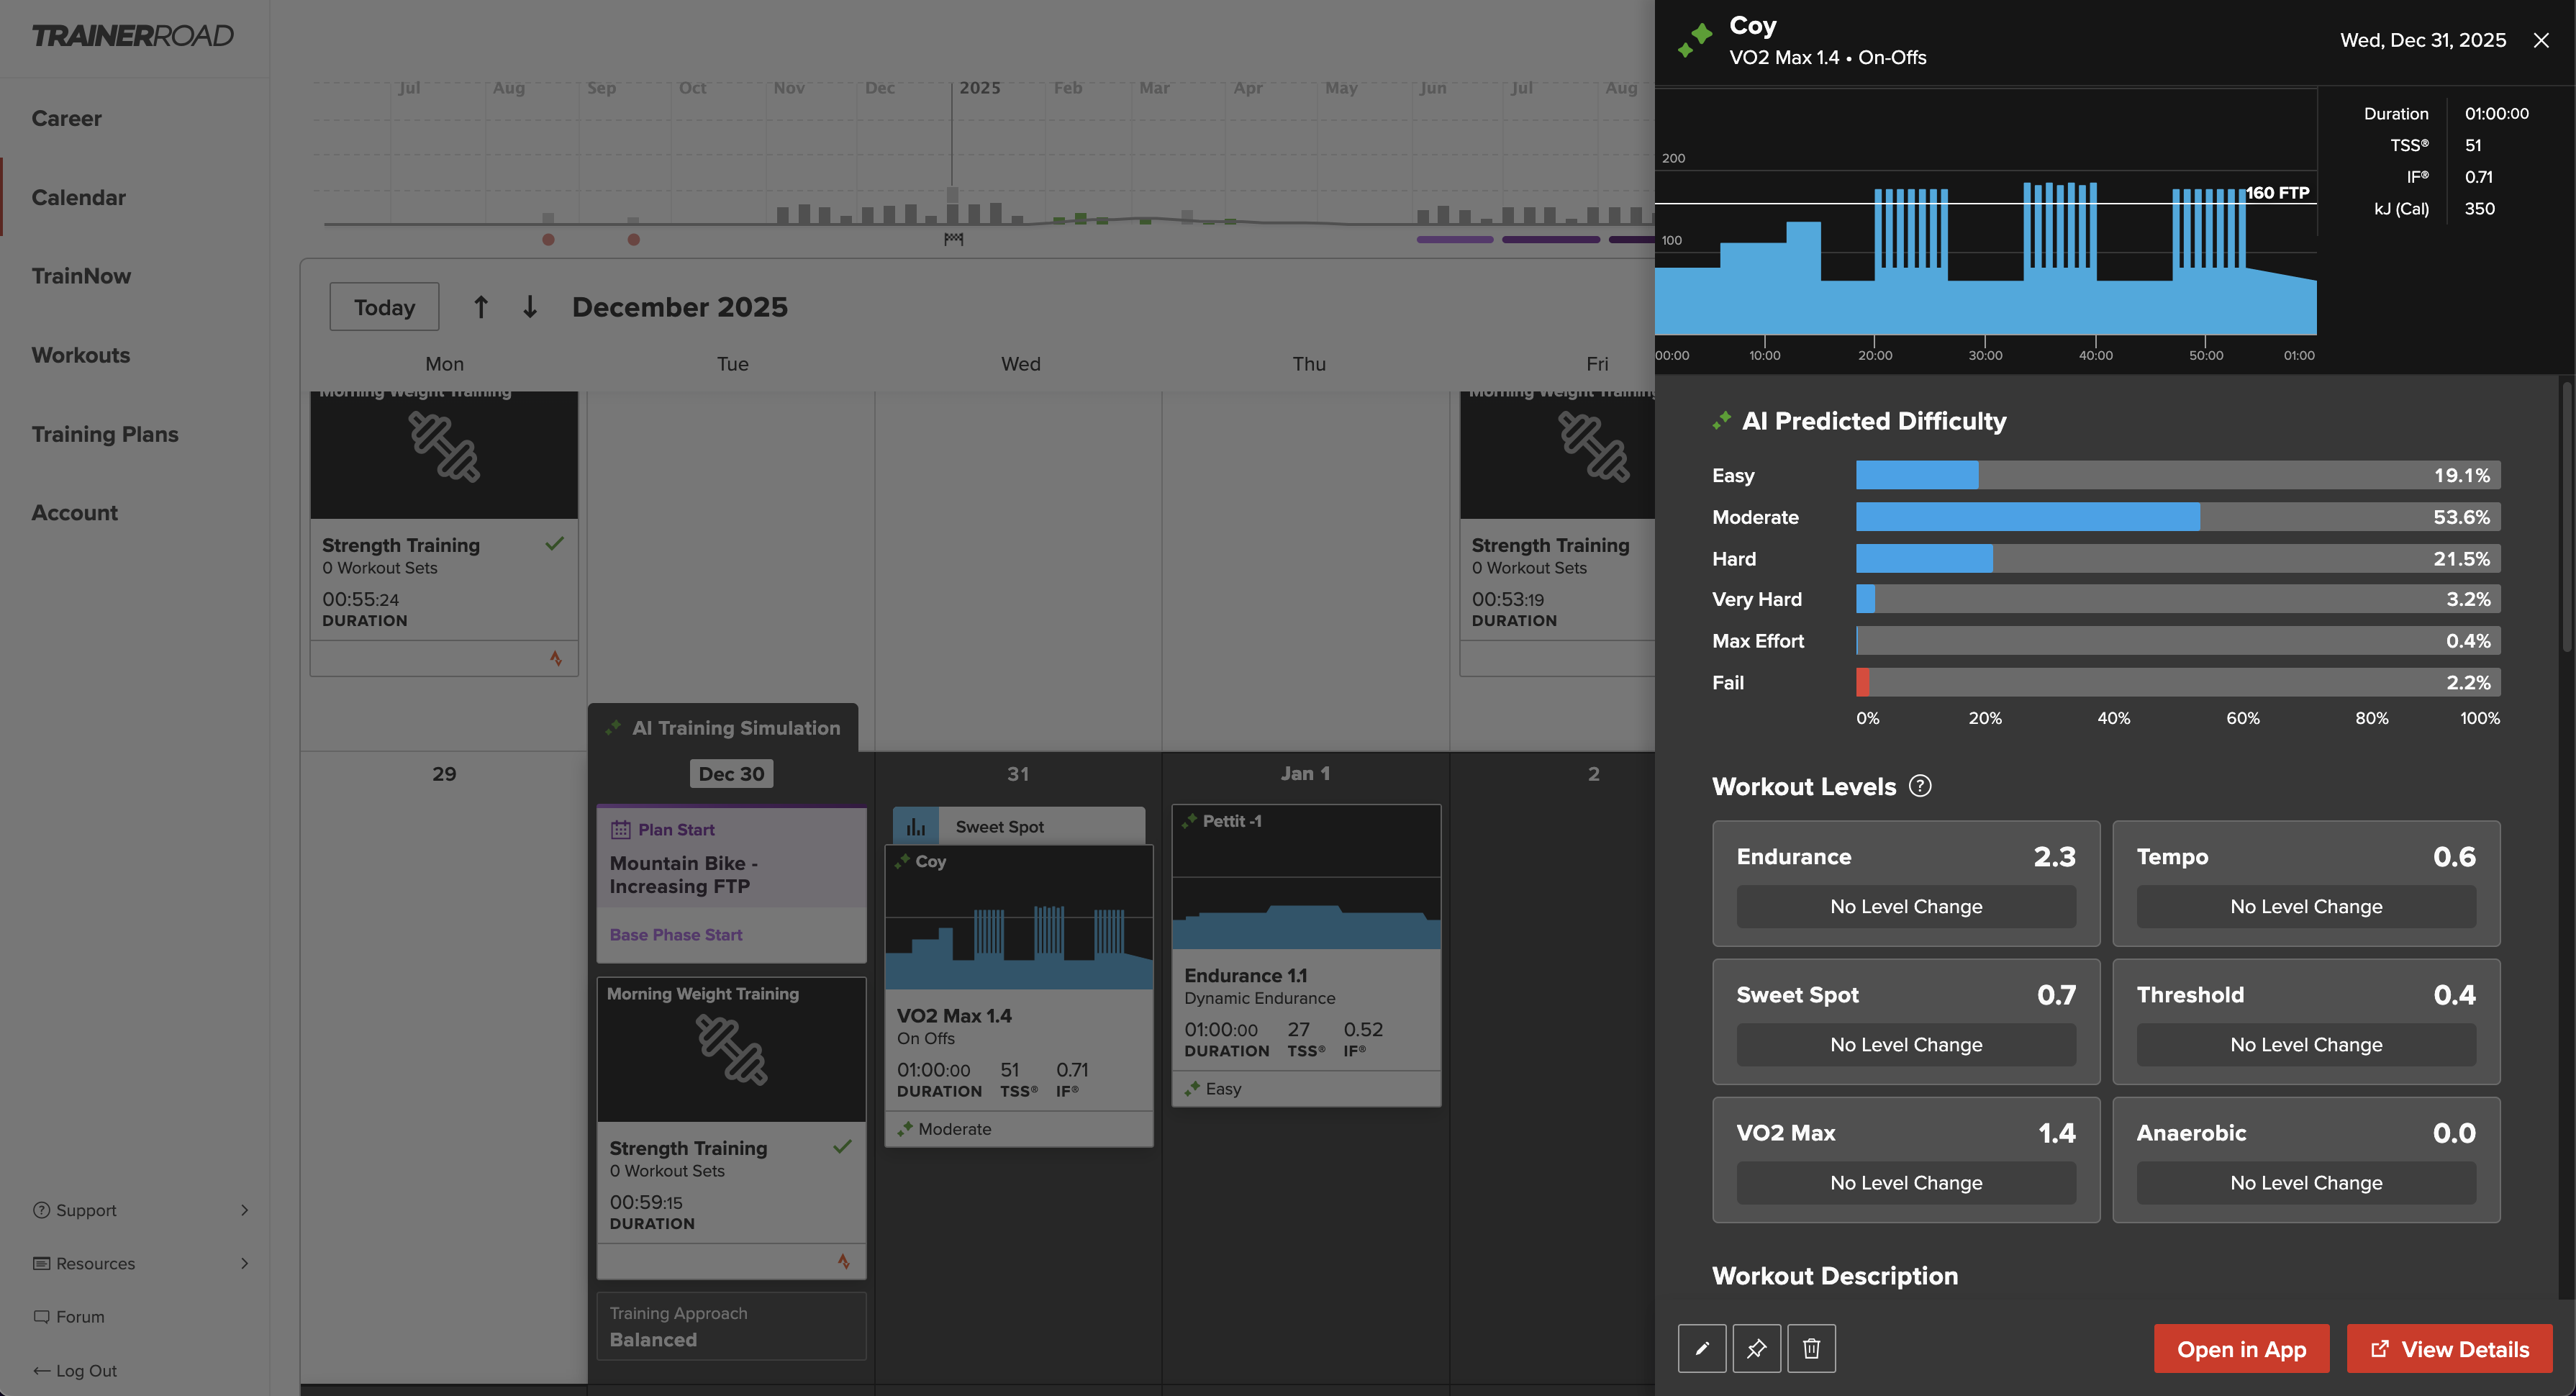This screenshot has width=2576, height=1396.
Task: Expand the Resources menu chevron
Action: (245, 1263)
